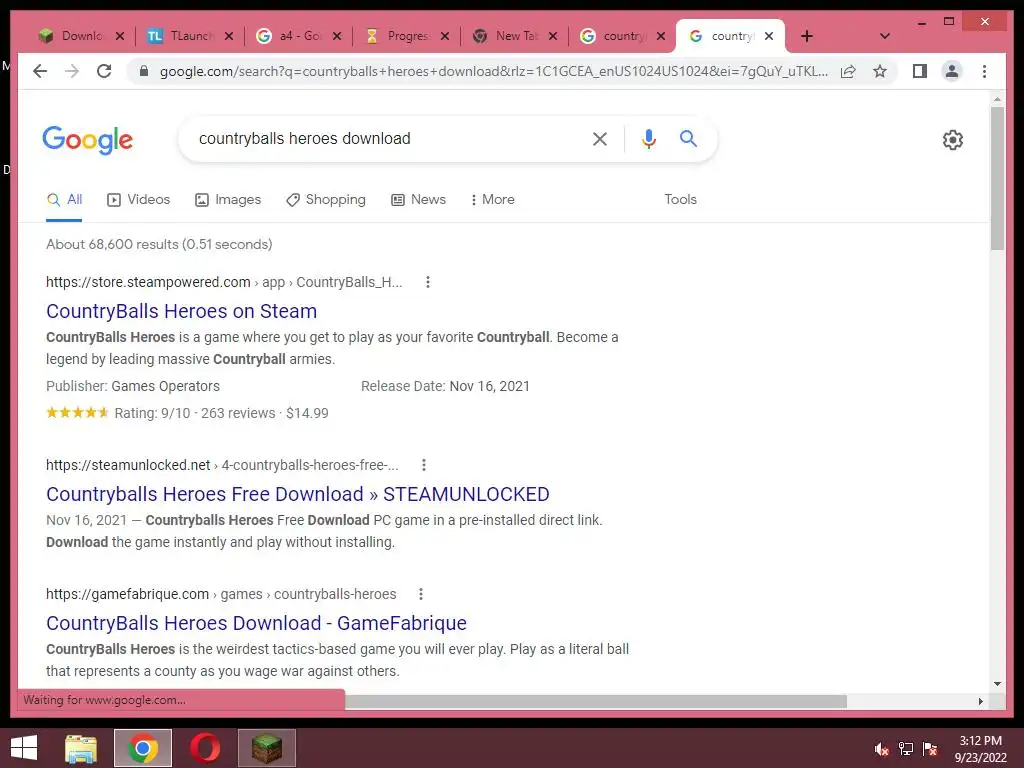The width and height of the screenshot is (1024, 768).
Task: Open the Minecraft block taskbar icon
Action: 267,748
